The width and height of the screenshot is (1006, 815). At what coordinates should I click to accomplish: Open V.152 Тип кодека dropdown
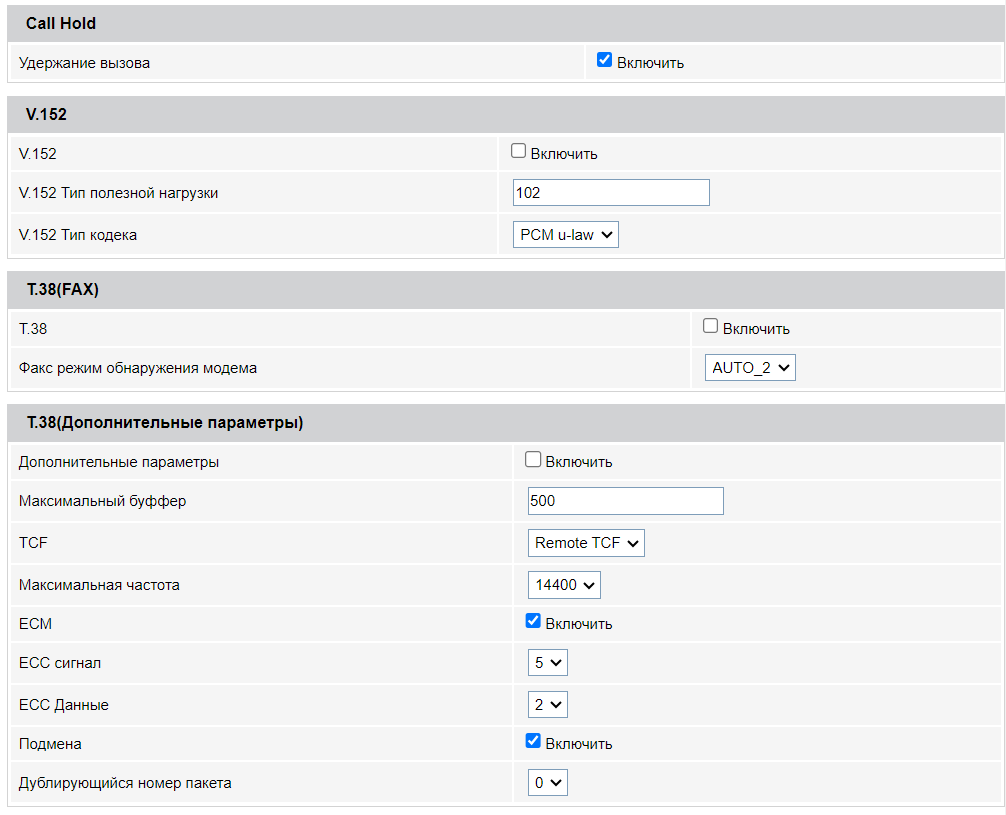tap(566, 235)
